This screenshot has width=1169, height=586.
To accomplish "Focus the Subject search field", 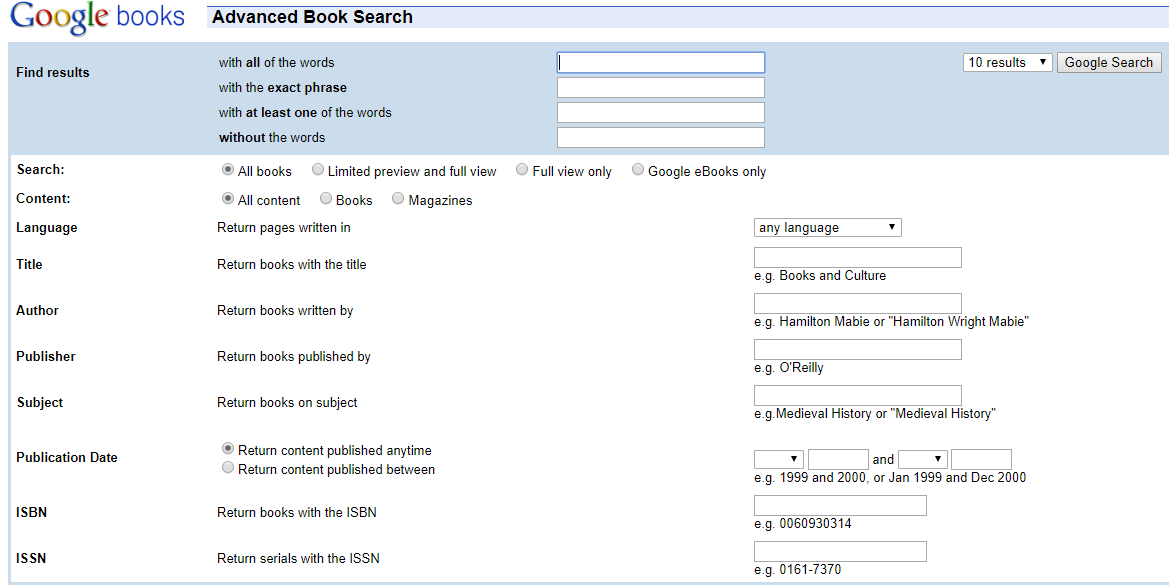I will click(857, 395).
